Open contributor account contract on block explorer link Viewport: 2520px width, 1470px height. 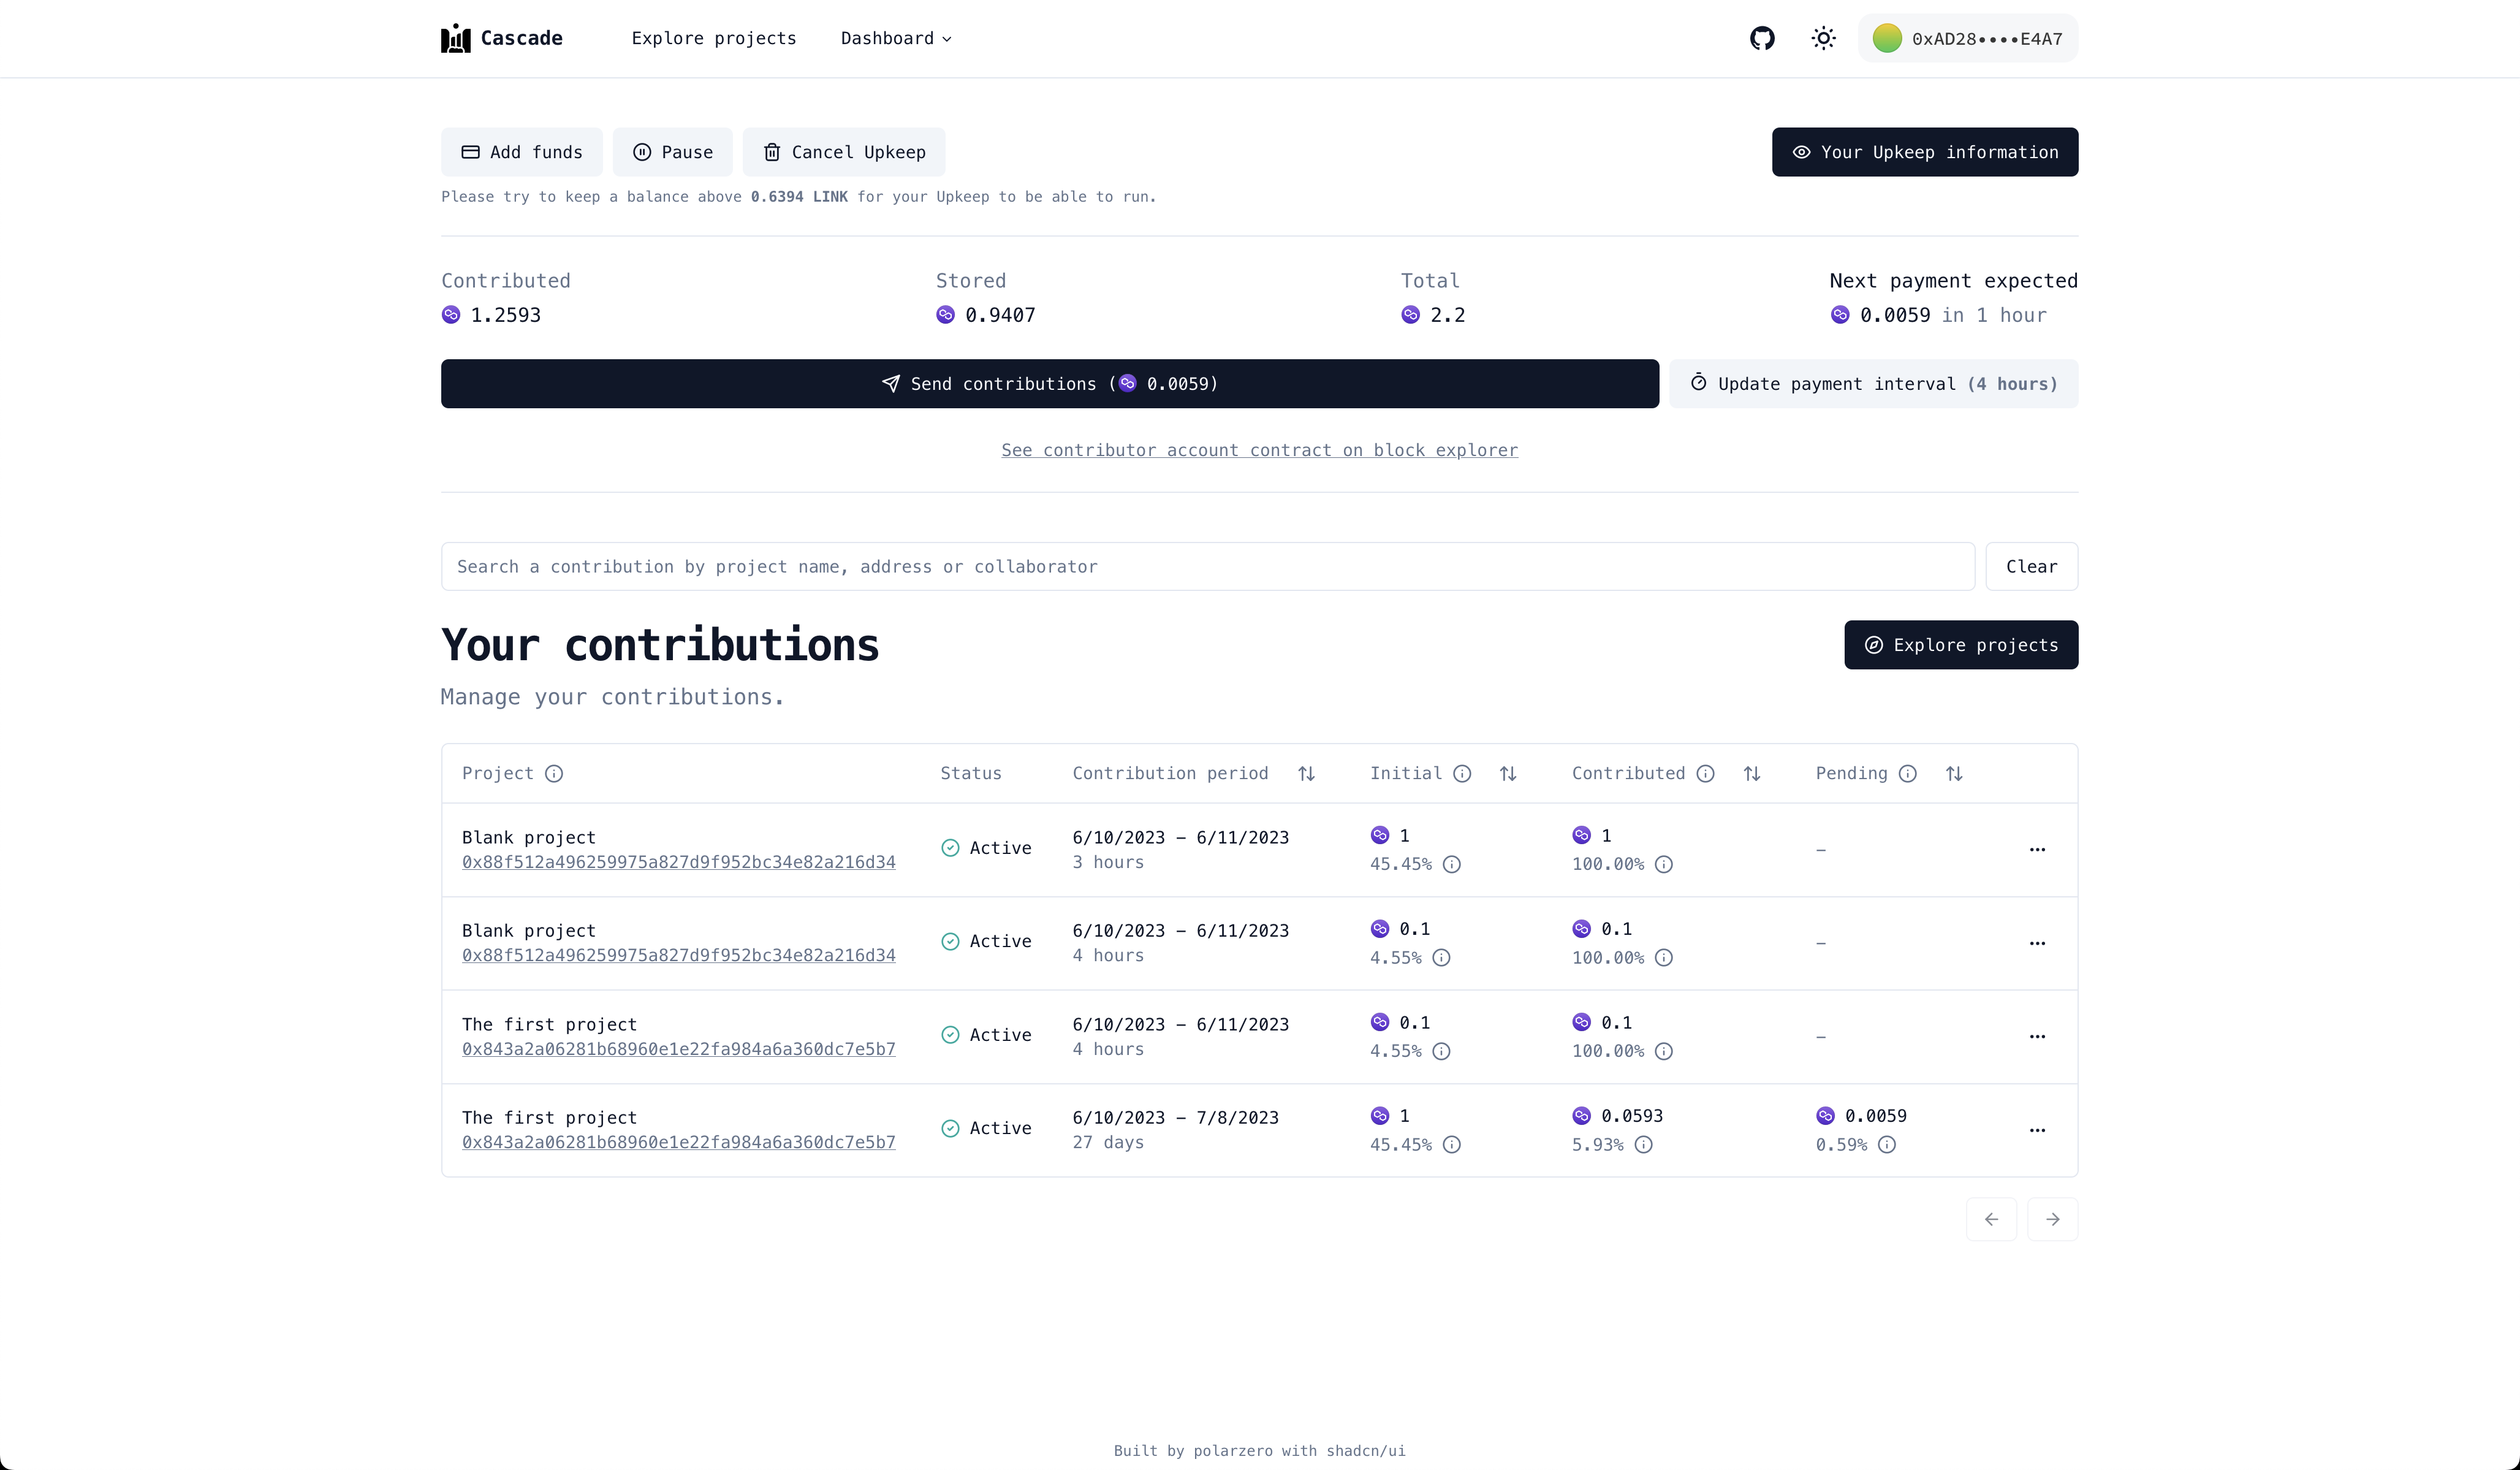pyautogui.click(x=1259, y=450)
